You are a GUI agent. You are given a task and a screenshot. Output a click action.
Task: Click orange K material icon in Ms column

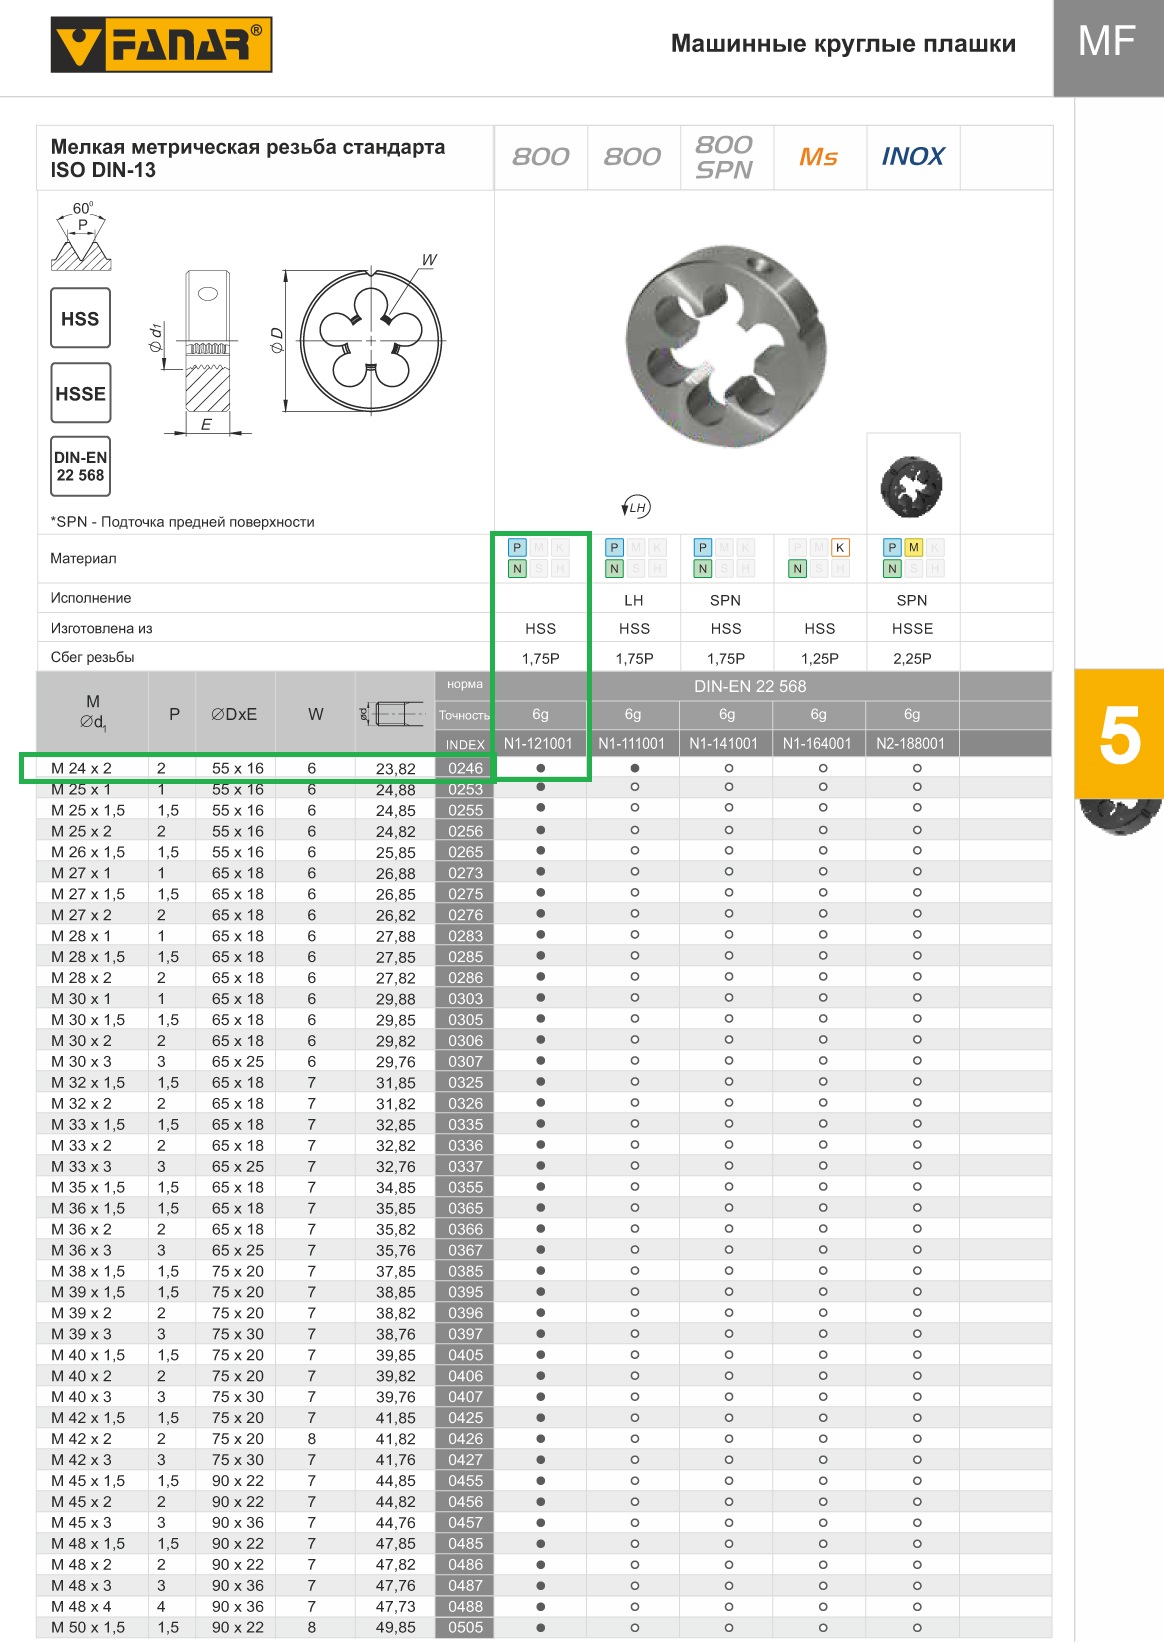840,547
